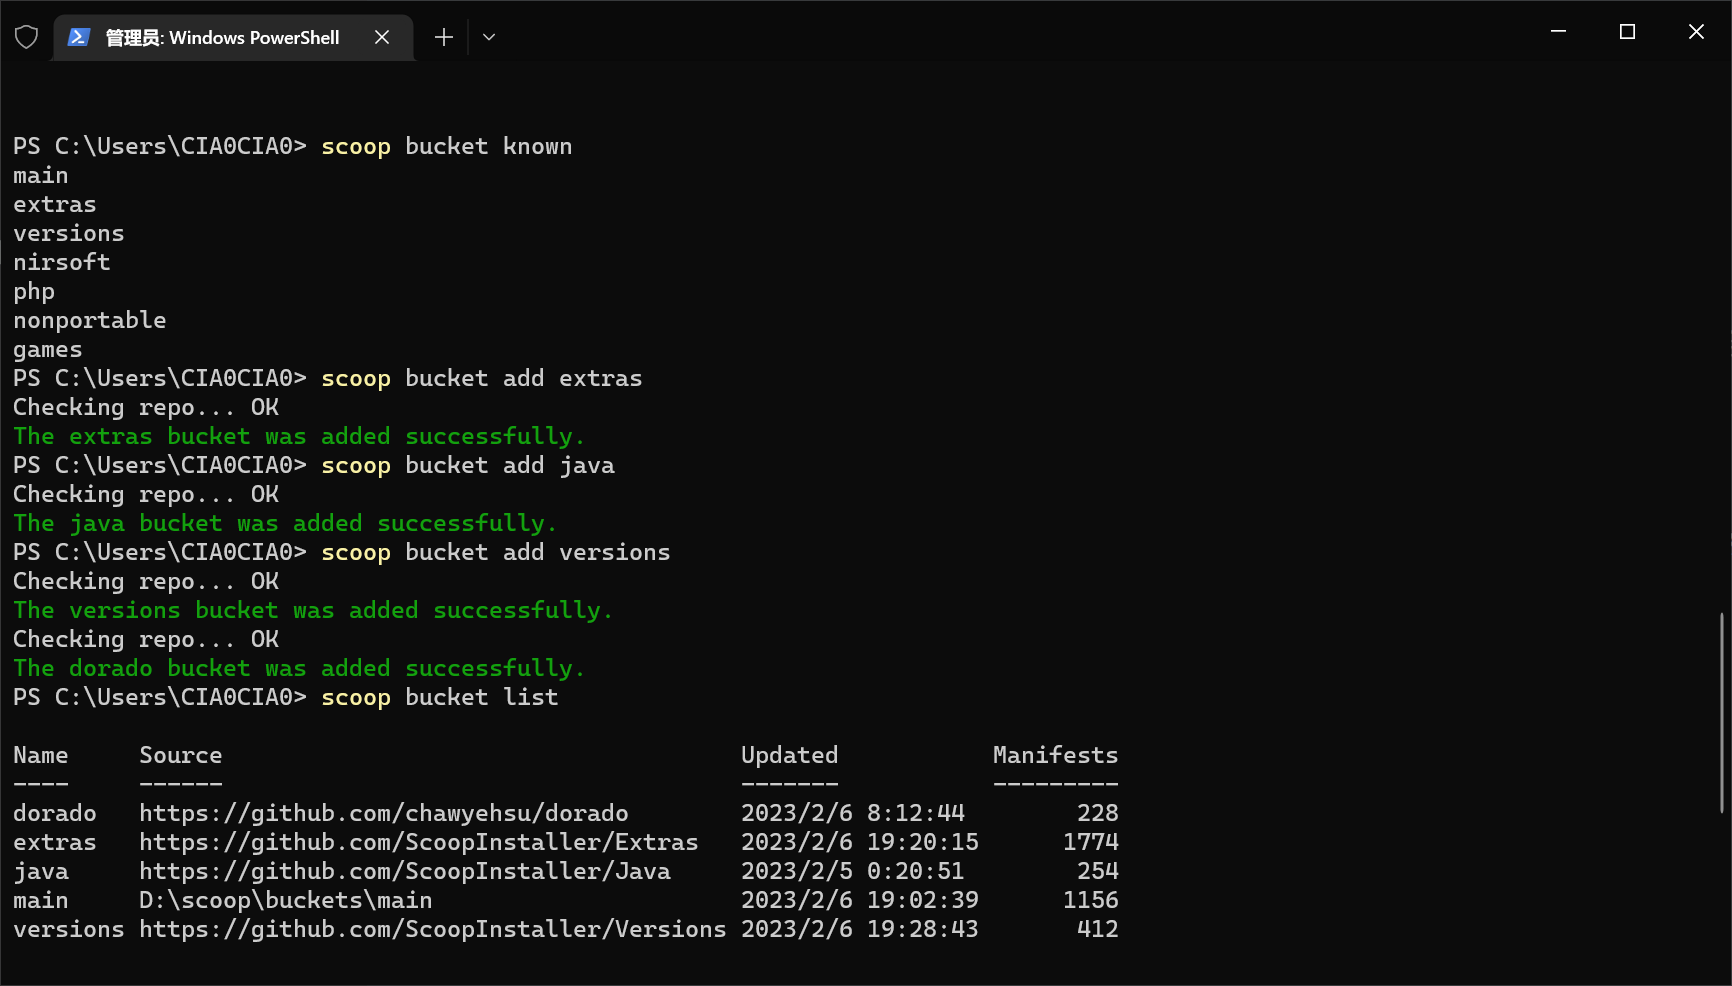Click the vertical scrollbar thumb
Viewport: 1732px width, 986px height.
pos(1721,712)
